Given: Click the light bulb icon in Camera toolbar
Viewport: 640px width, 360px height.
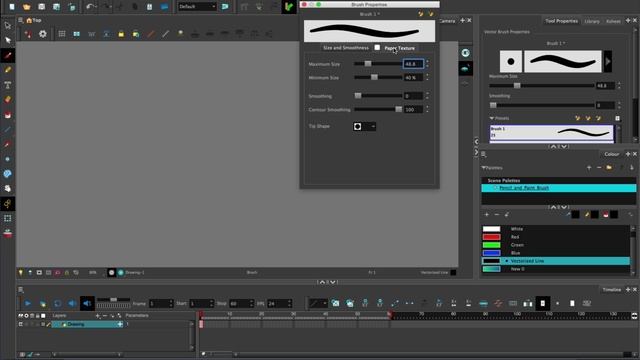Looking at the screenshot, I should pos(180,34).
